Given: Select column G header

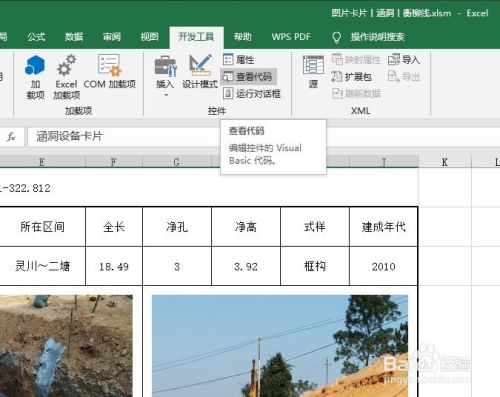Looking at the screenshot, I should click(x=177, y=162).
